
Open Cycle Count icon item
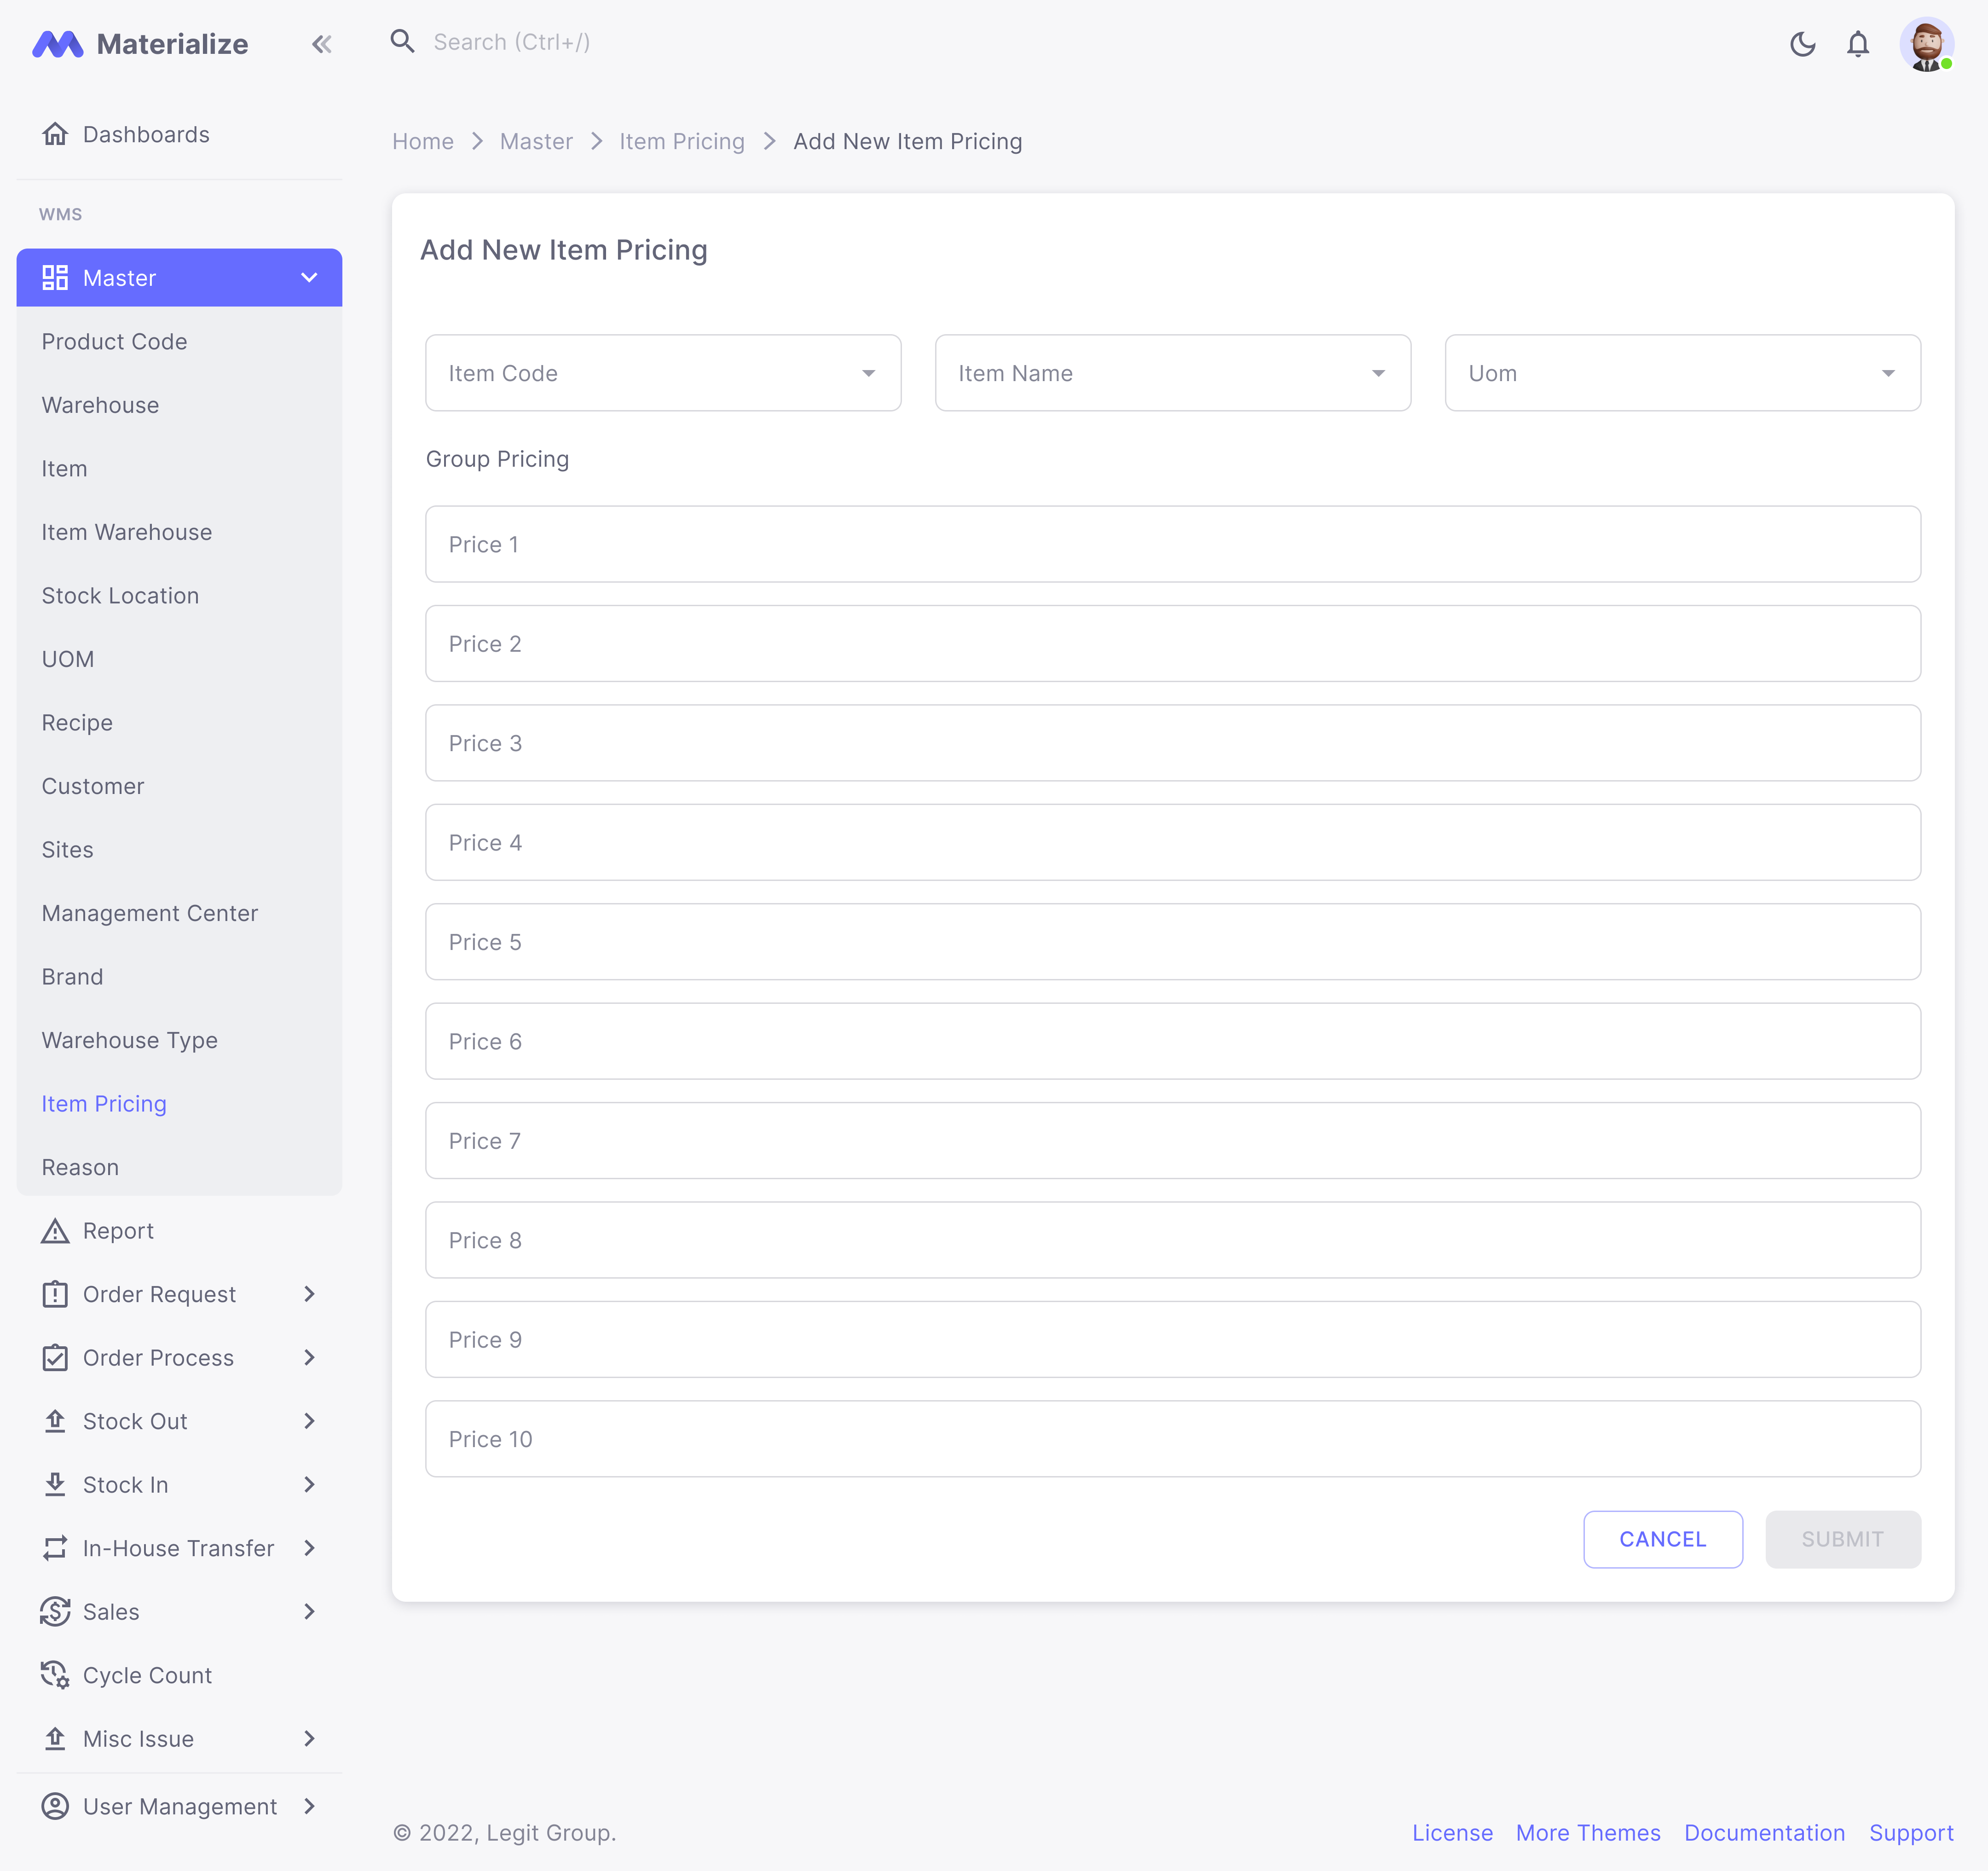(55, 1675)
